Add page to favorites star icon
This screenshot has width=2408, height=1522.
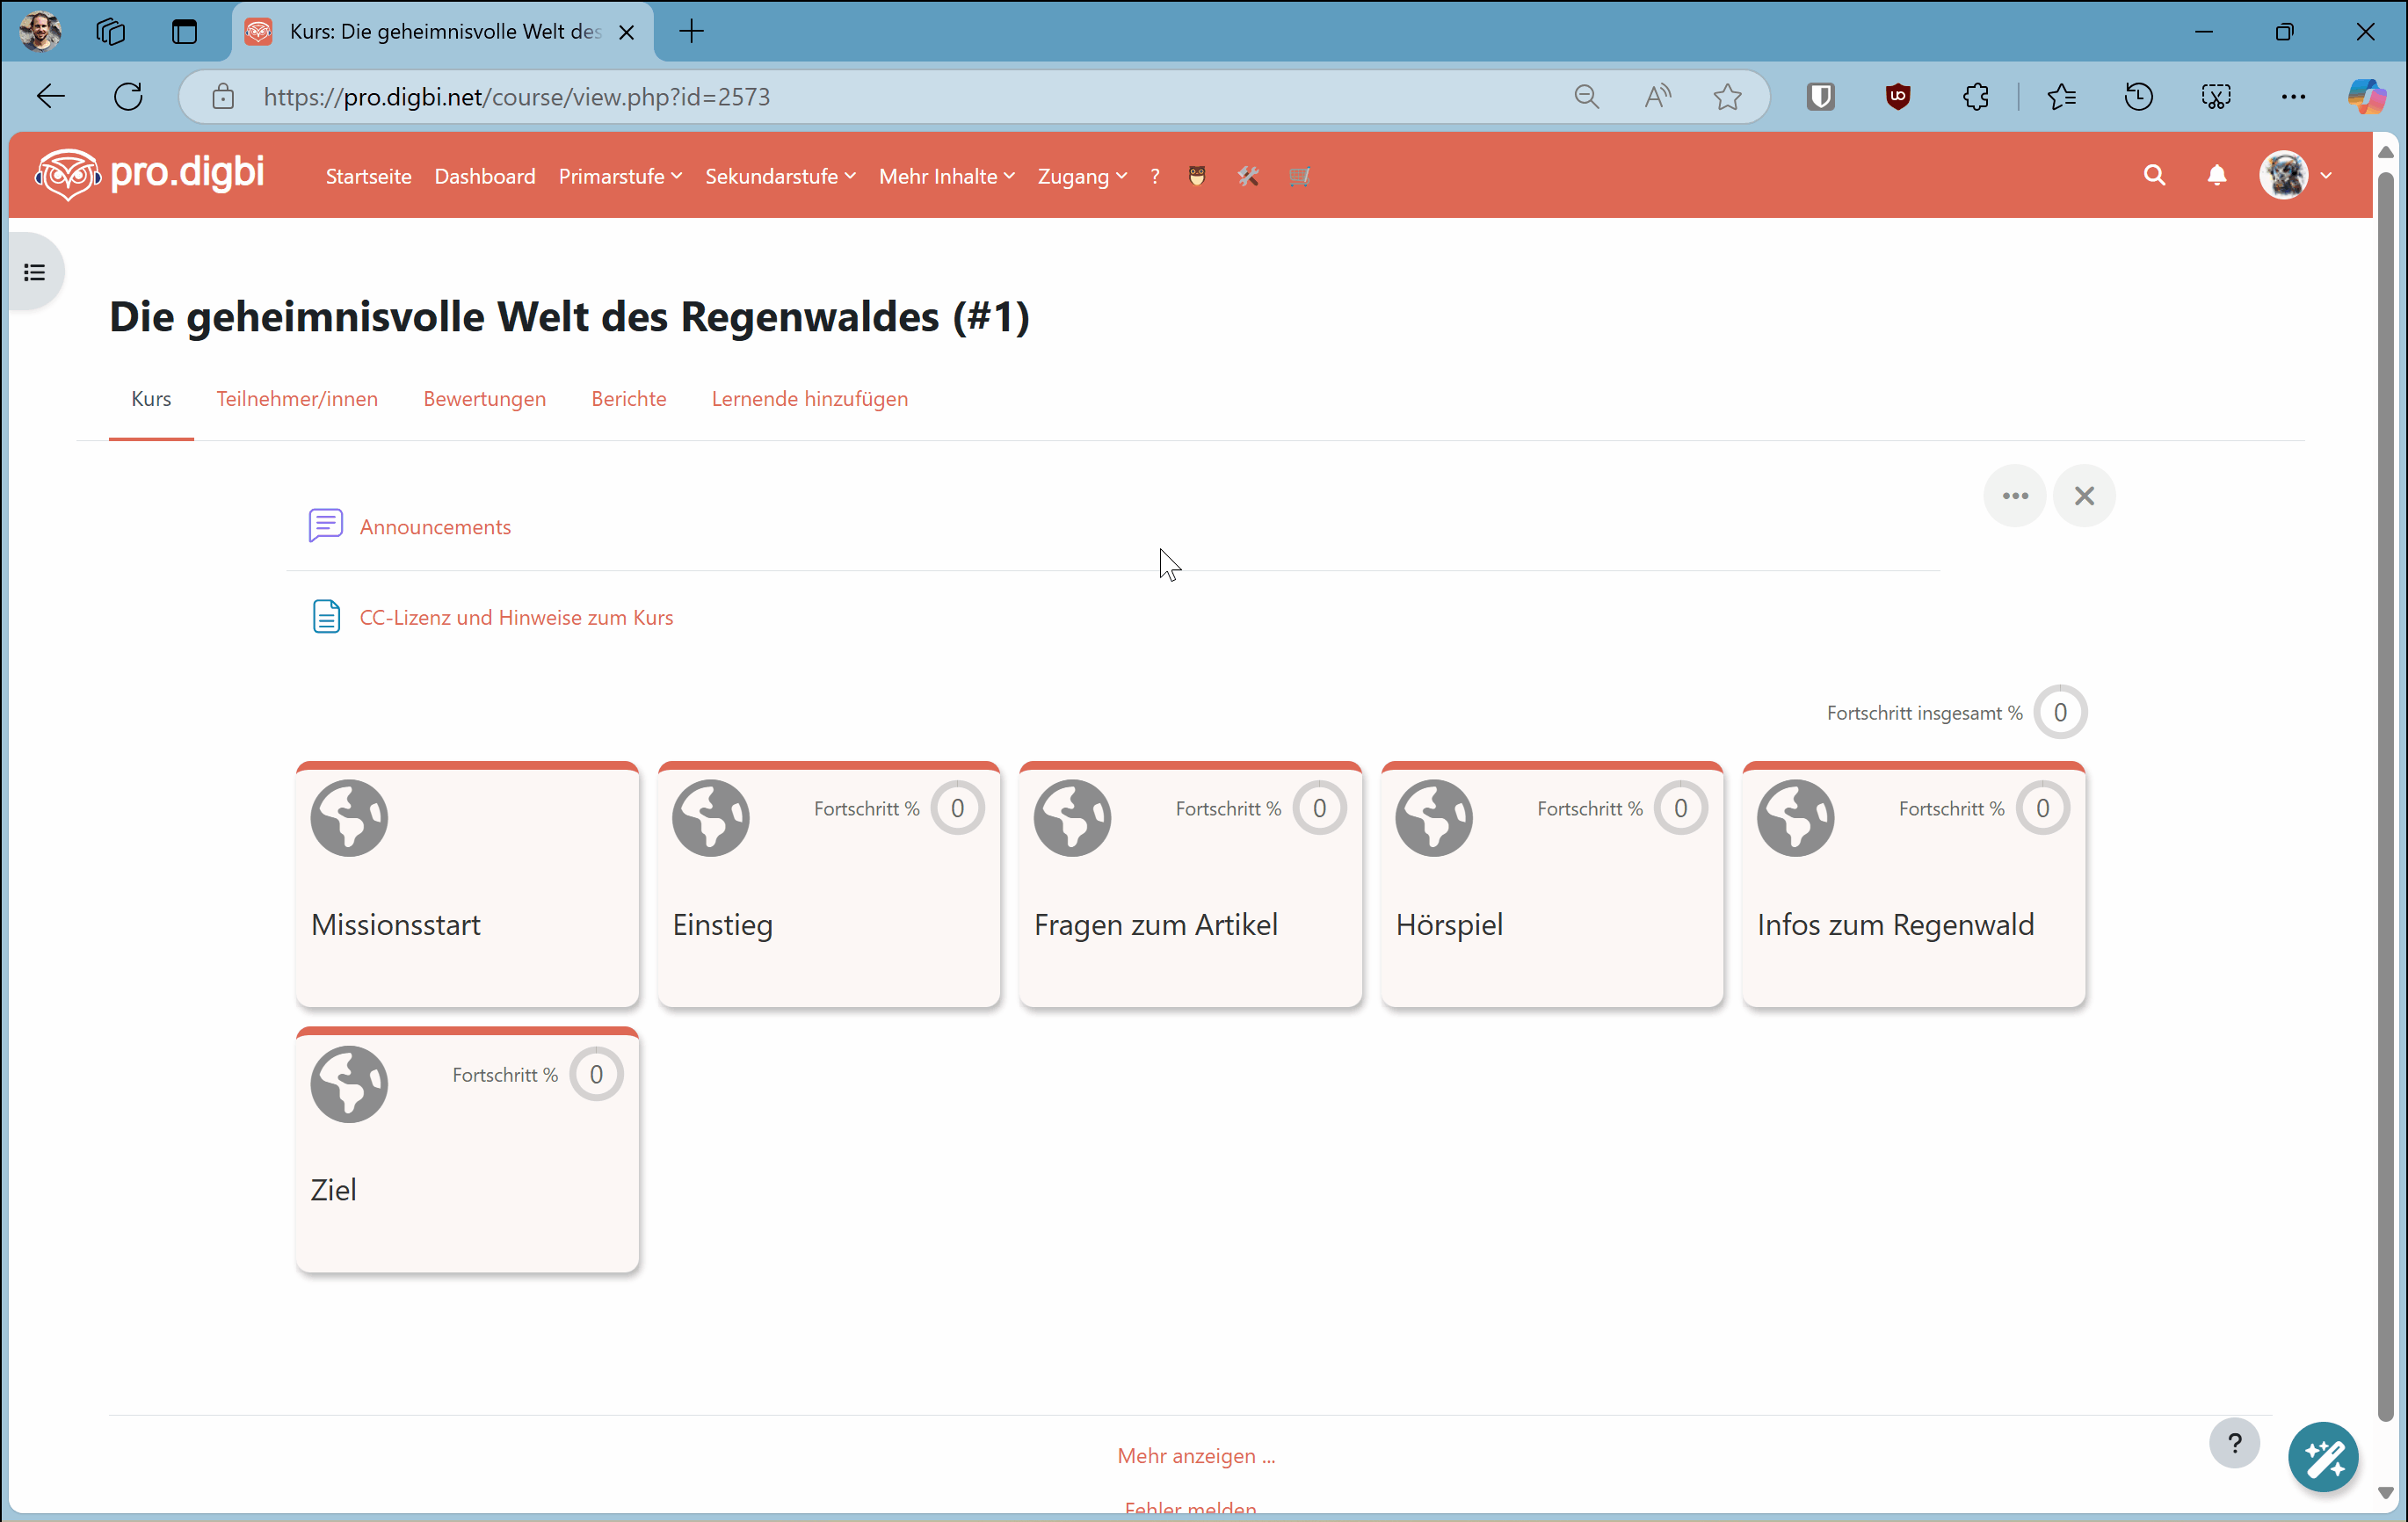tap(1727, 96)
